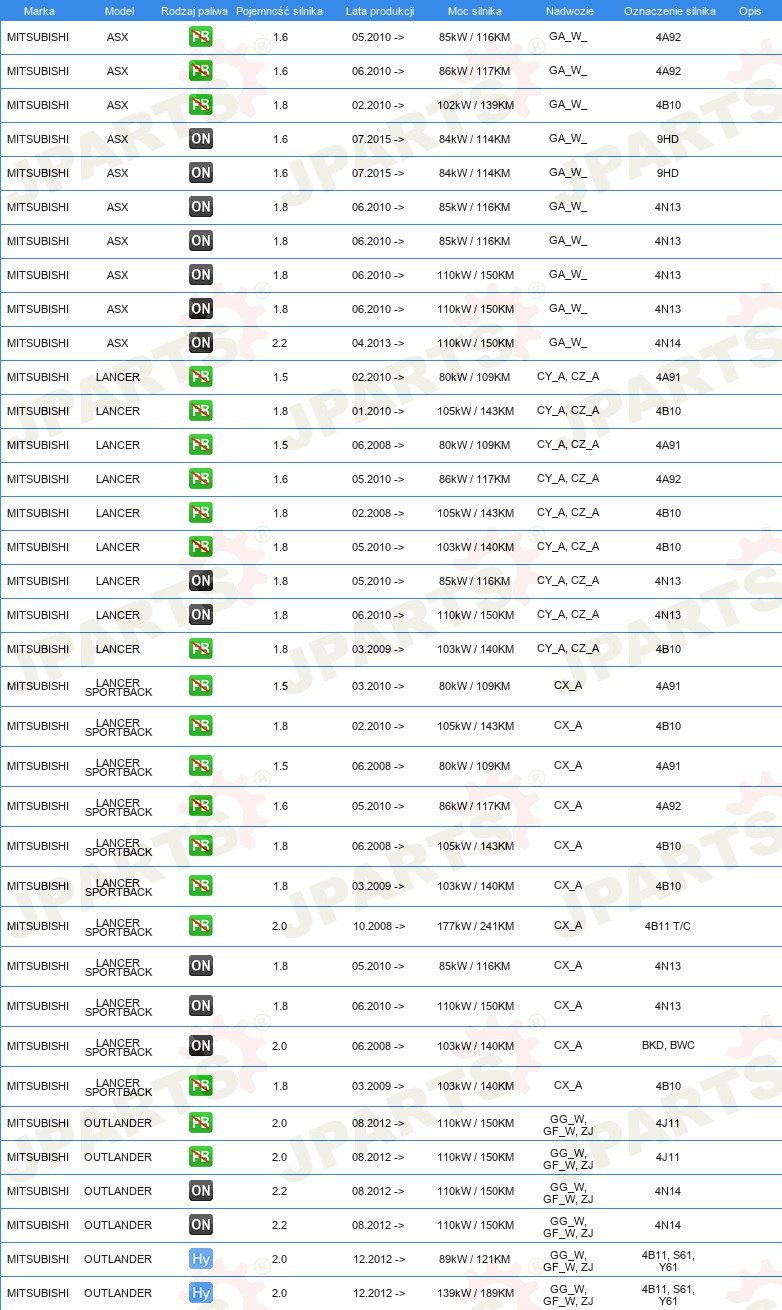Click the Pojemność silnika column header

coord(279,11)
